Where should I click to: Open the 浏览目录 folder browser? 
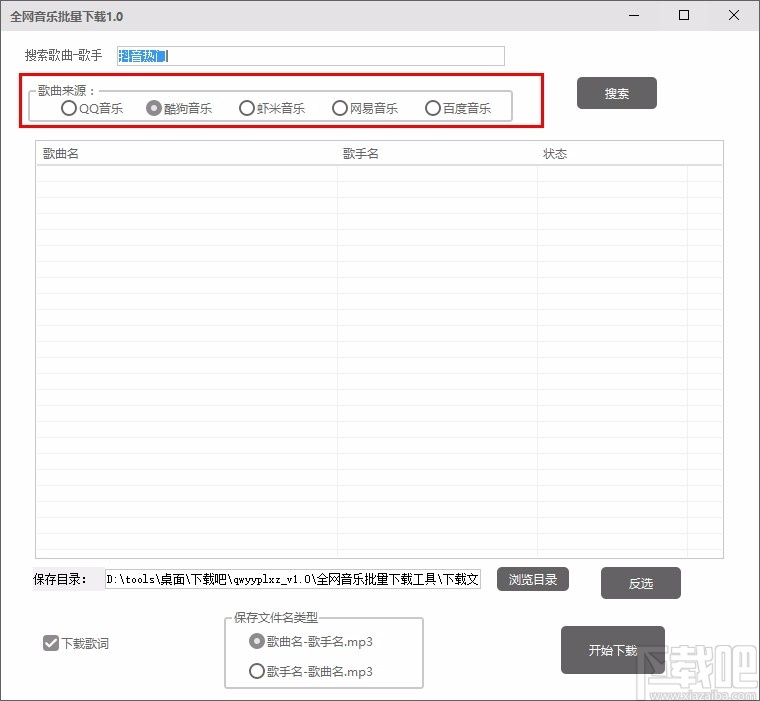[533, 579]
